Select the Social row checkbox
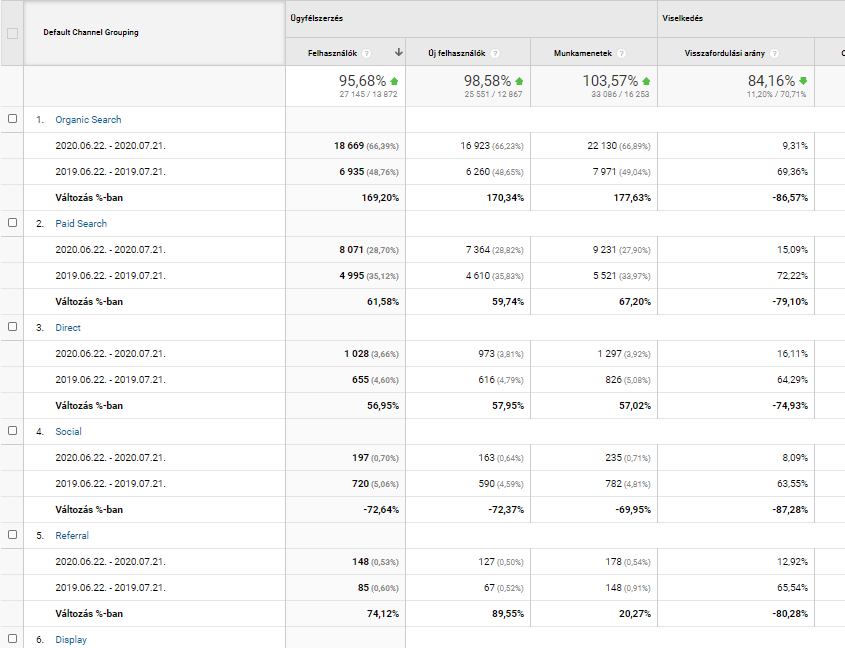The width and height of the screenshot is (845, 648). [13, 431]
